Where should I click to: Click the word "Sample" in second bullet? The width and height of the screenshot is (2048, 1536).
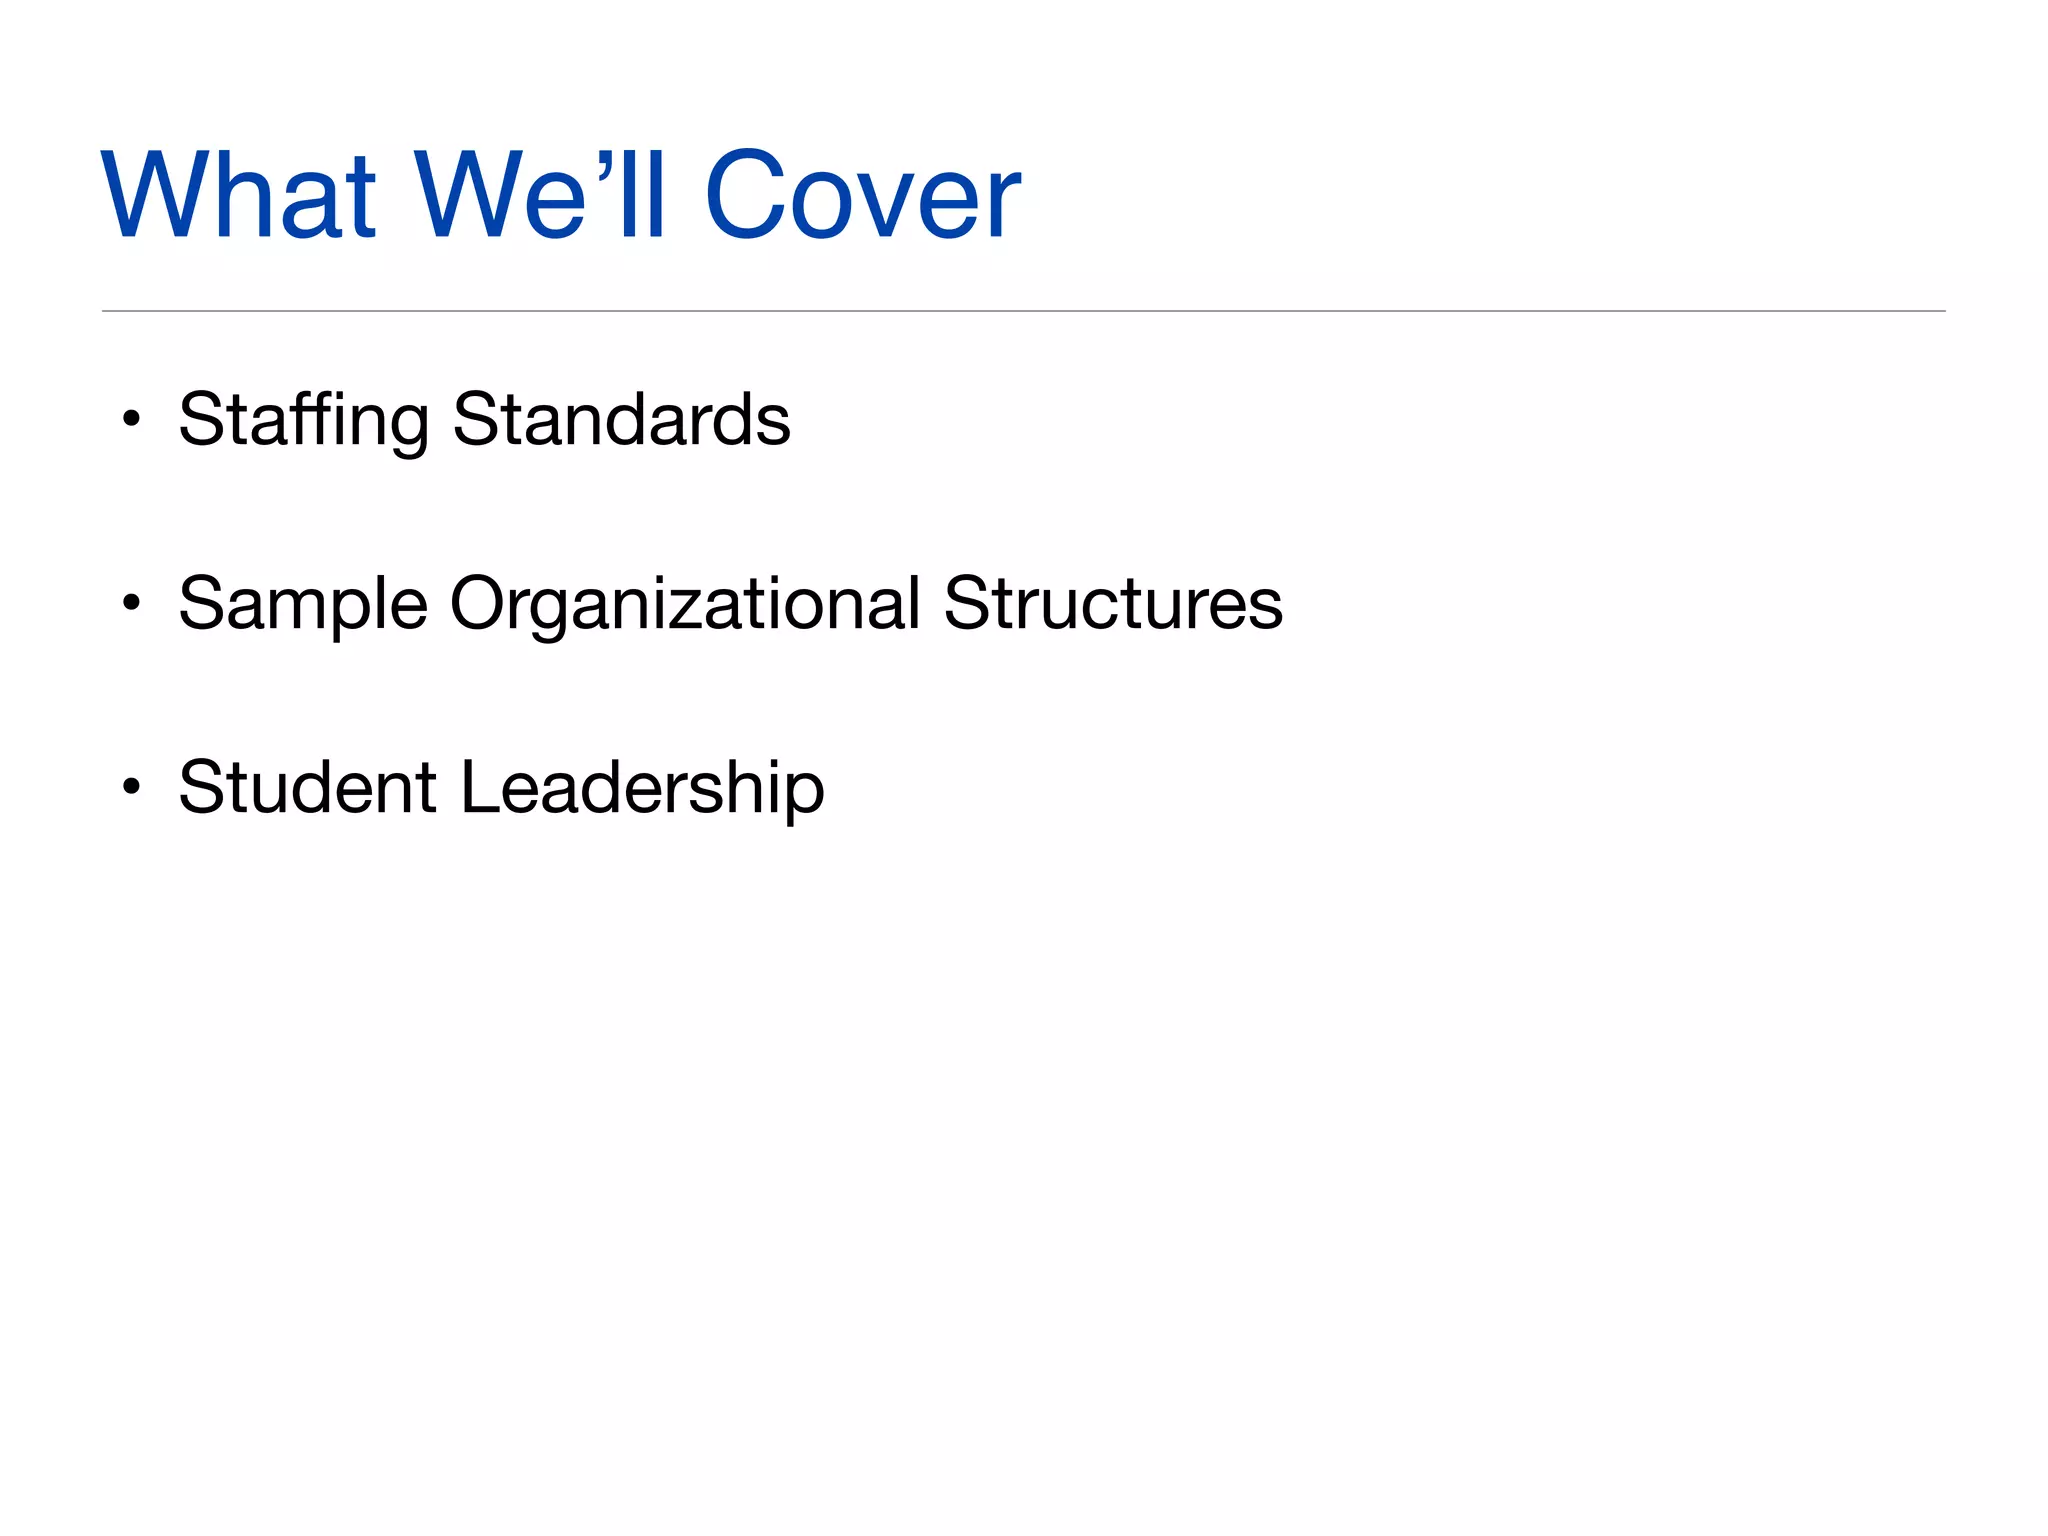click(303, 604)
